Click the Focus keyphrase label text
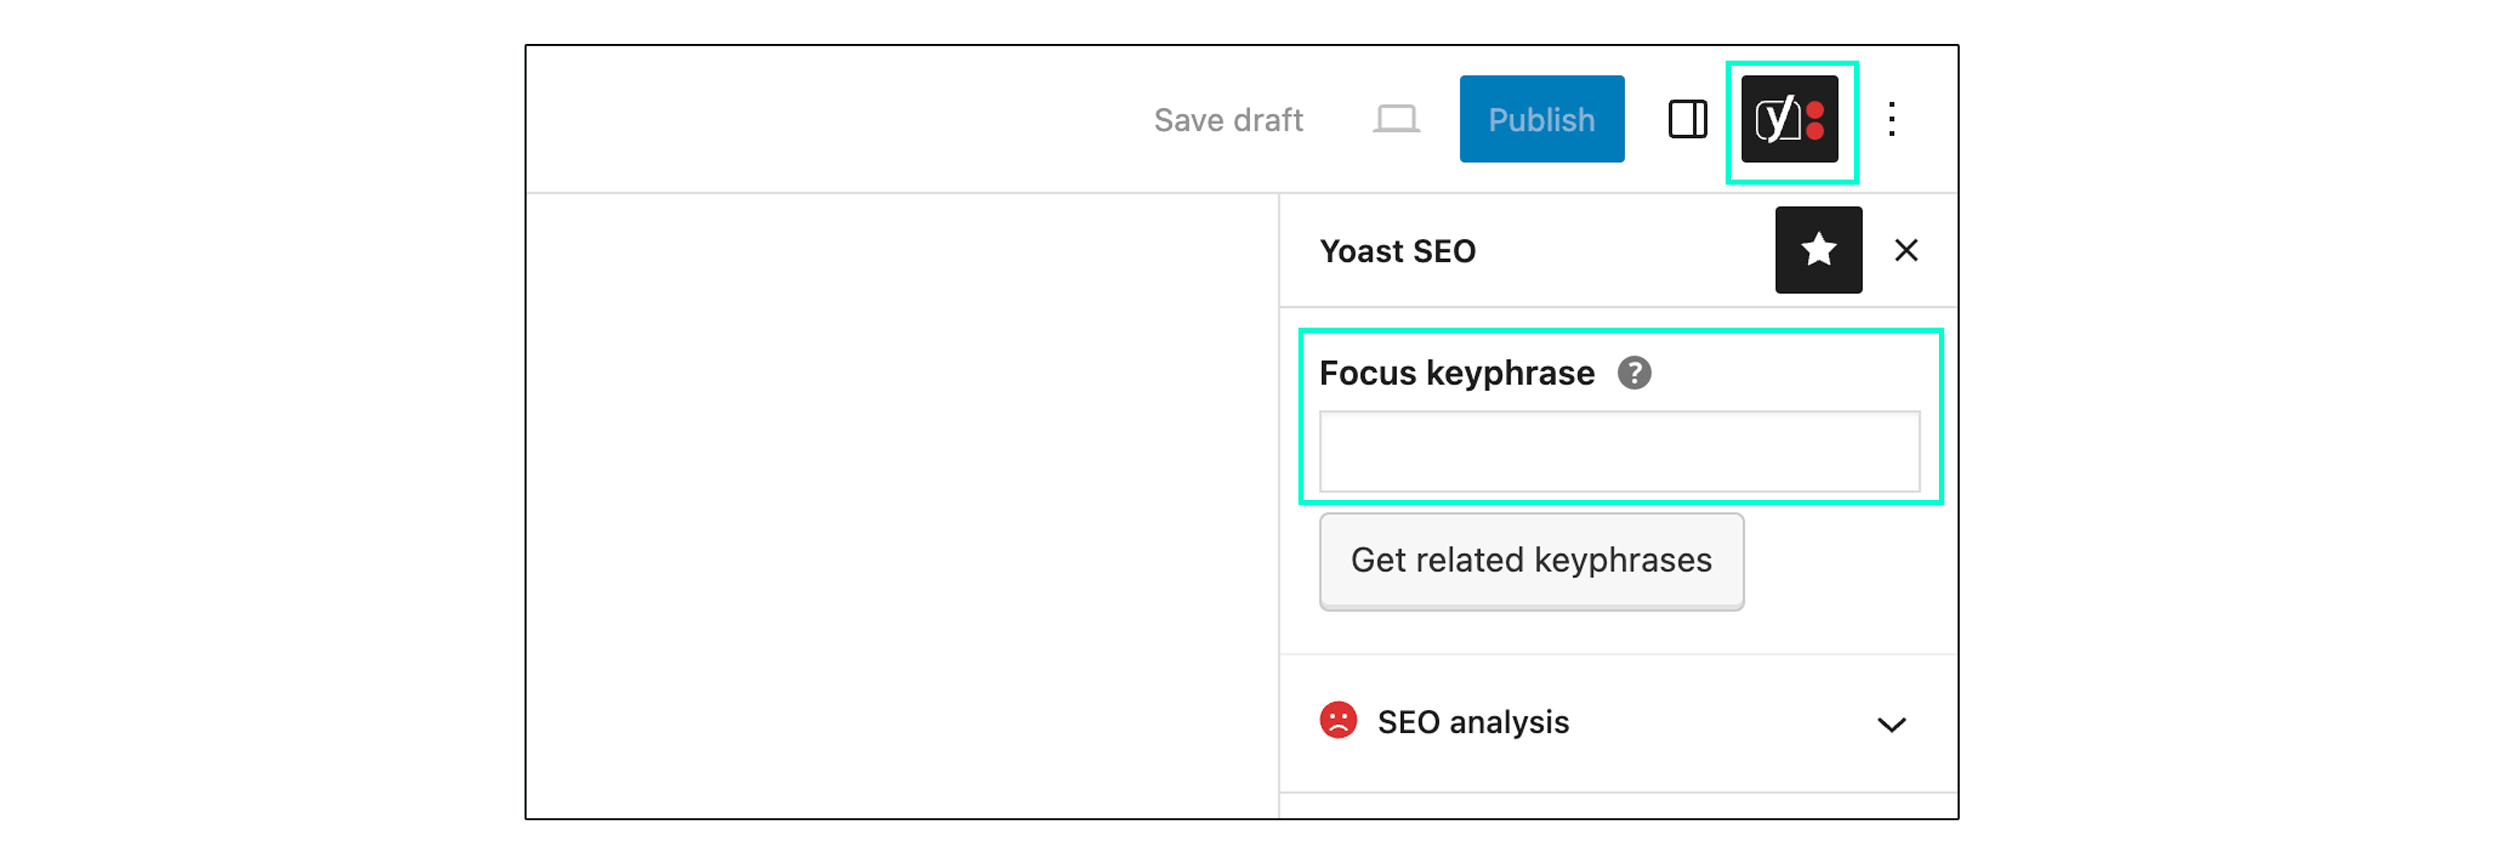 (1456, 373)
